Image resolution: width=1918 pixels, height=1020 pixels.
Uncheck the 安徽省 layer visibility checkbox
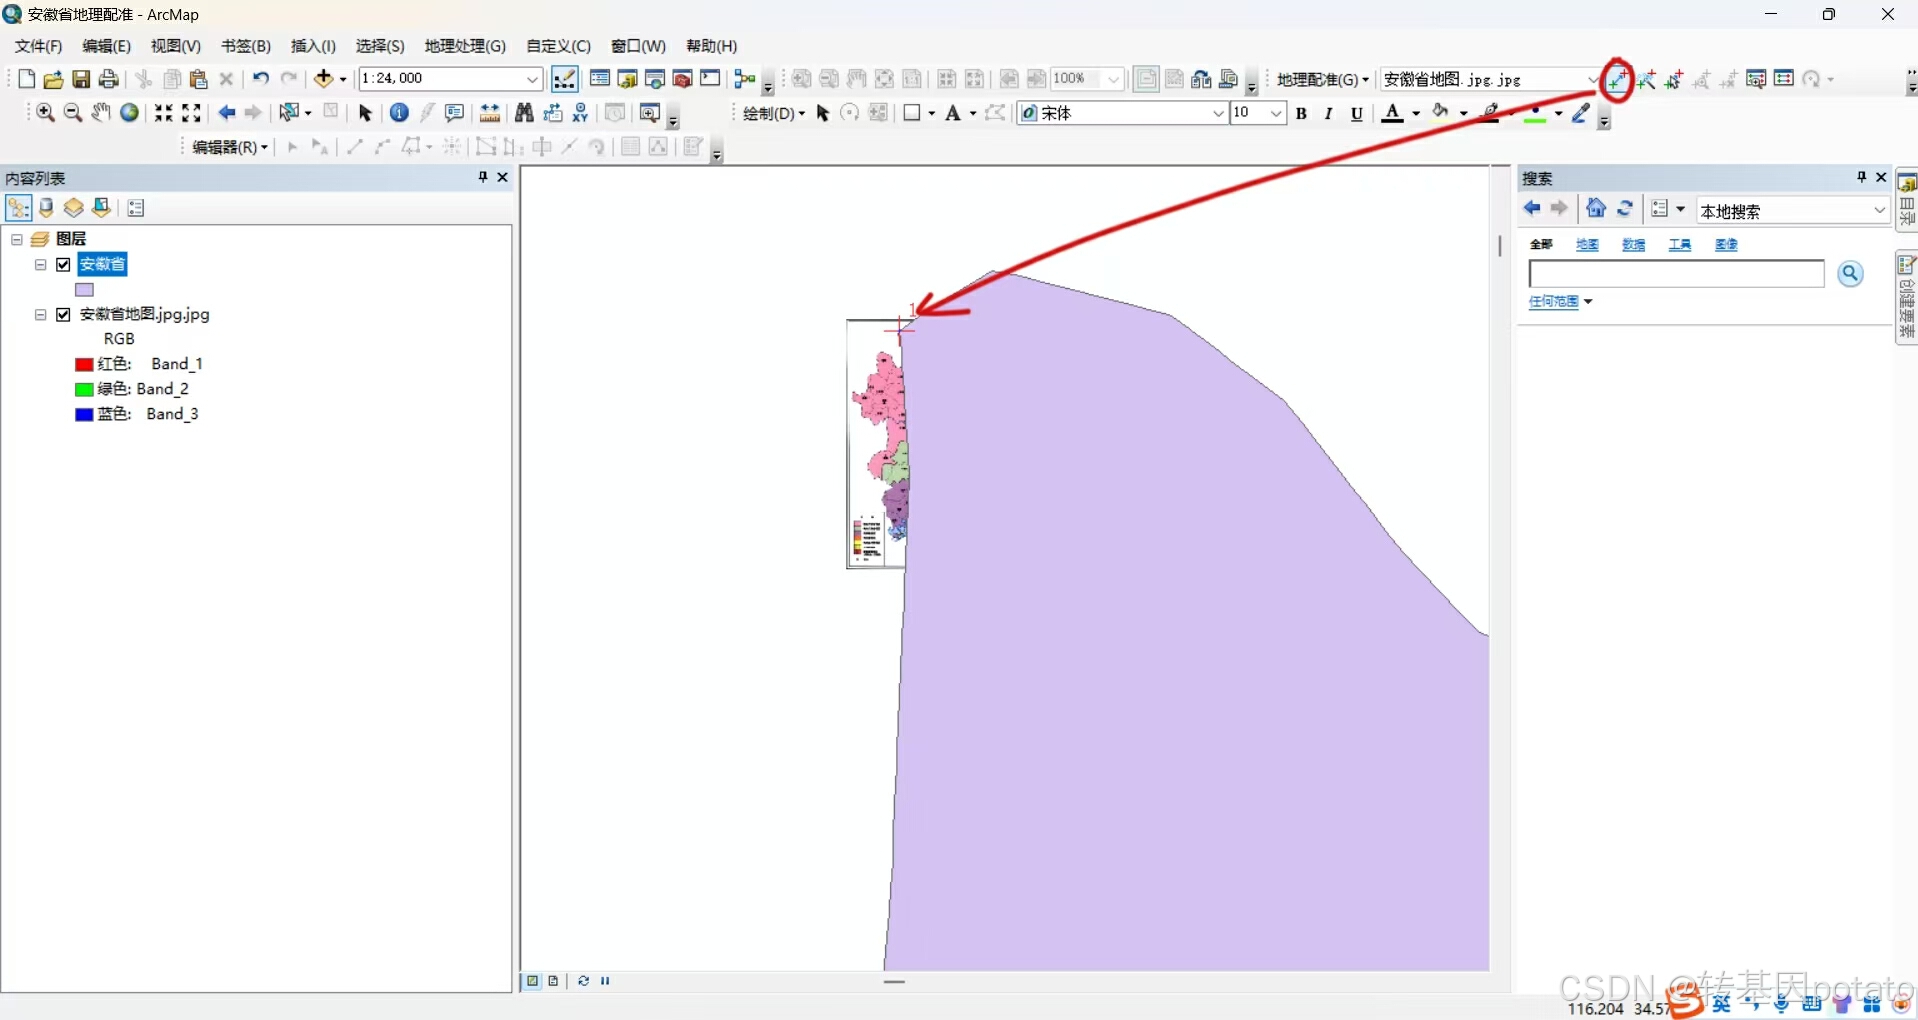[63, 265]
